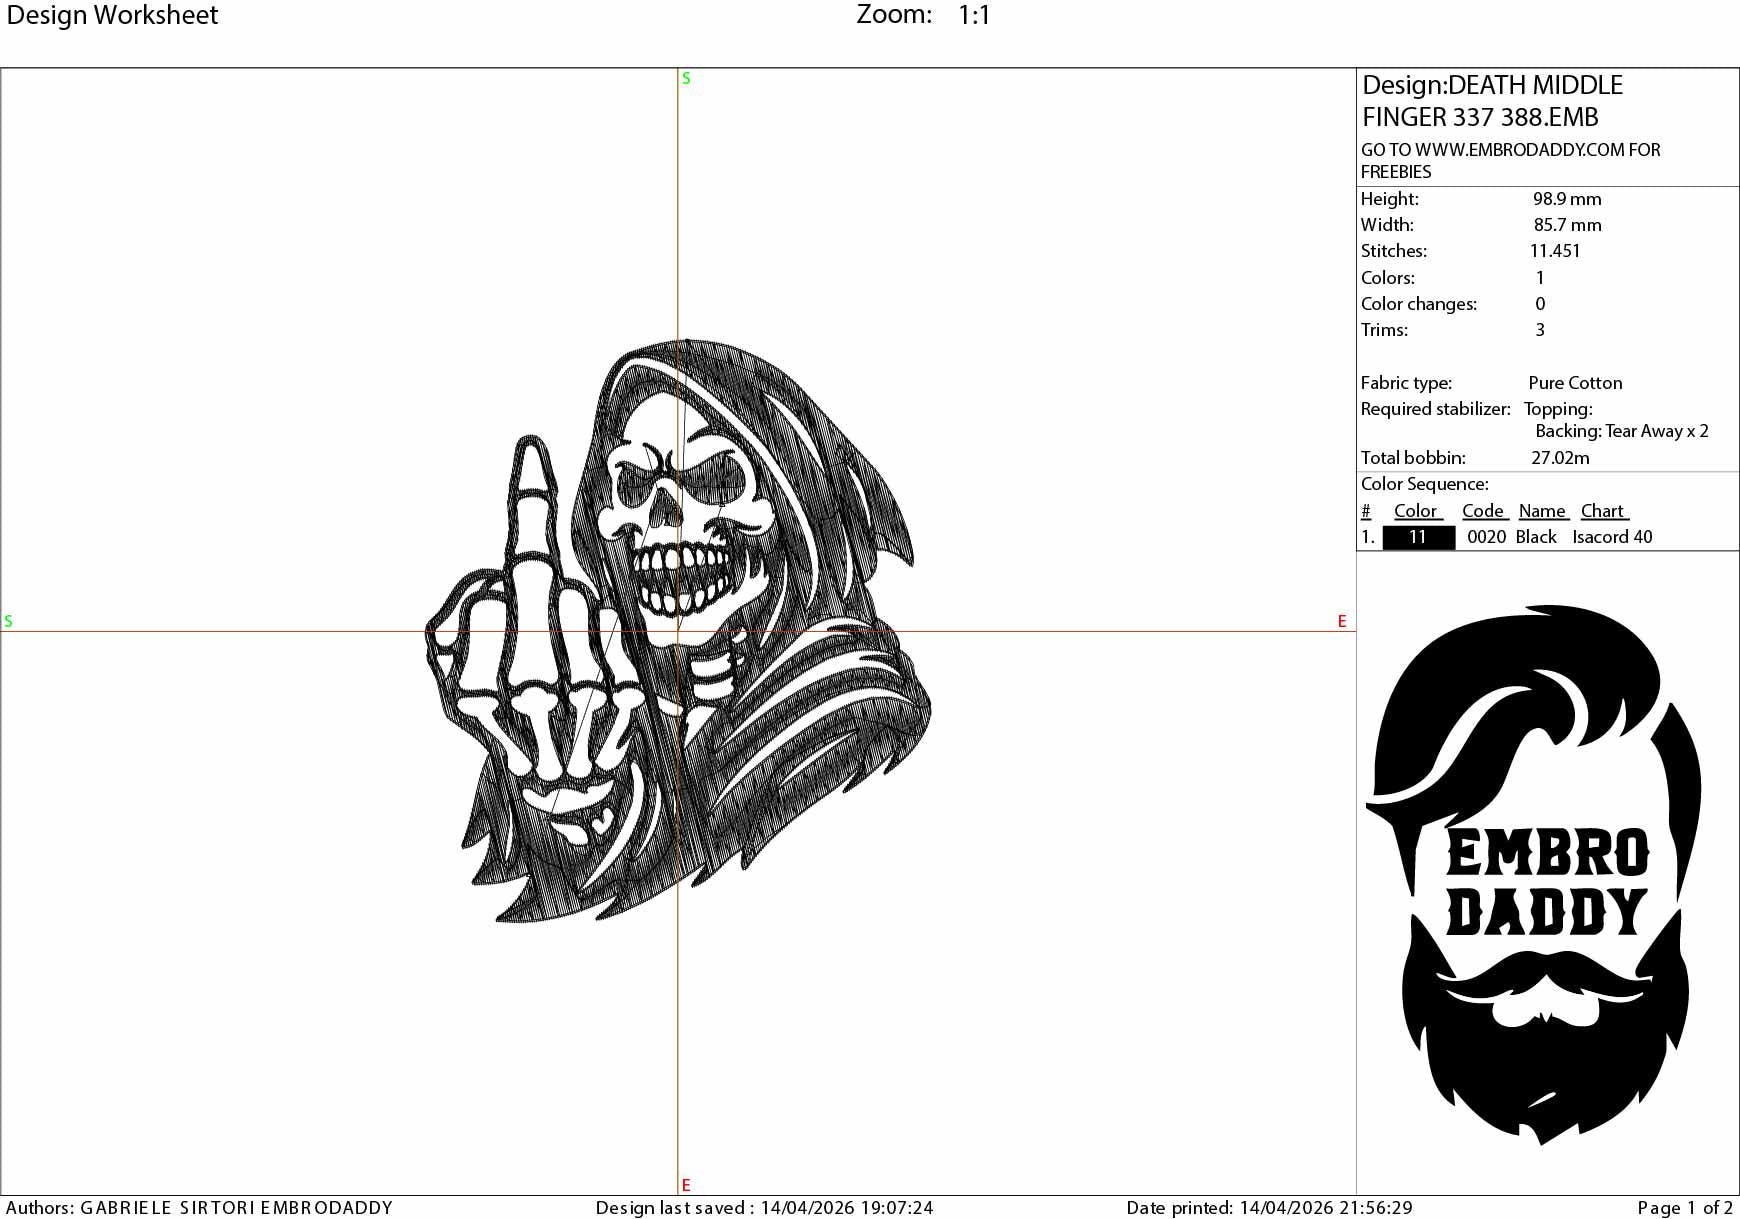This screenshot has height=1219, width=1740.
Task: Click the design name DEATH MIDDLE FINGER text
Action: click(x=1492, y=101)
